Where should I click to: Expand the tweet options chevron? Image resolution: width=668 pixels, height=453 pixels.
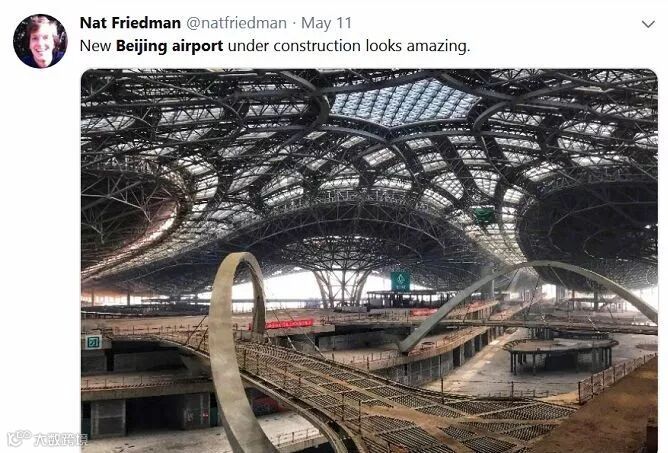[x=648, y=24]
